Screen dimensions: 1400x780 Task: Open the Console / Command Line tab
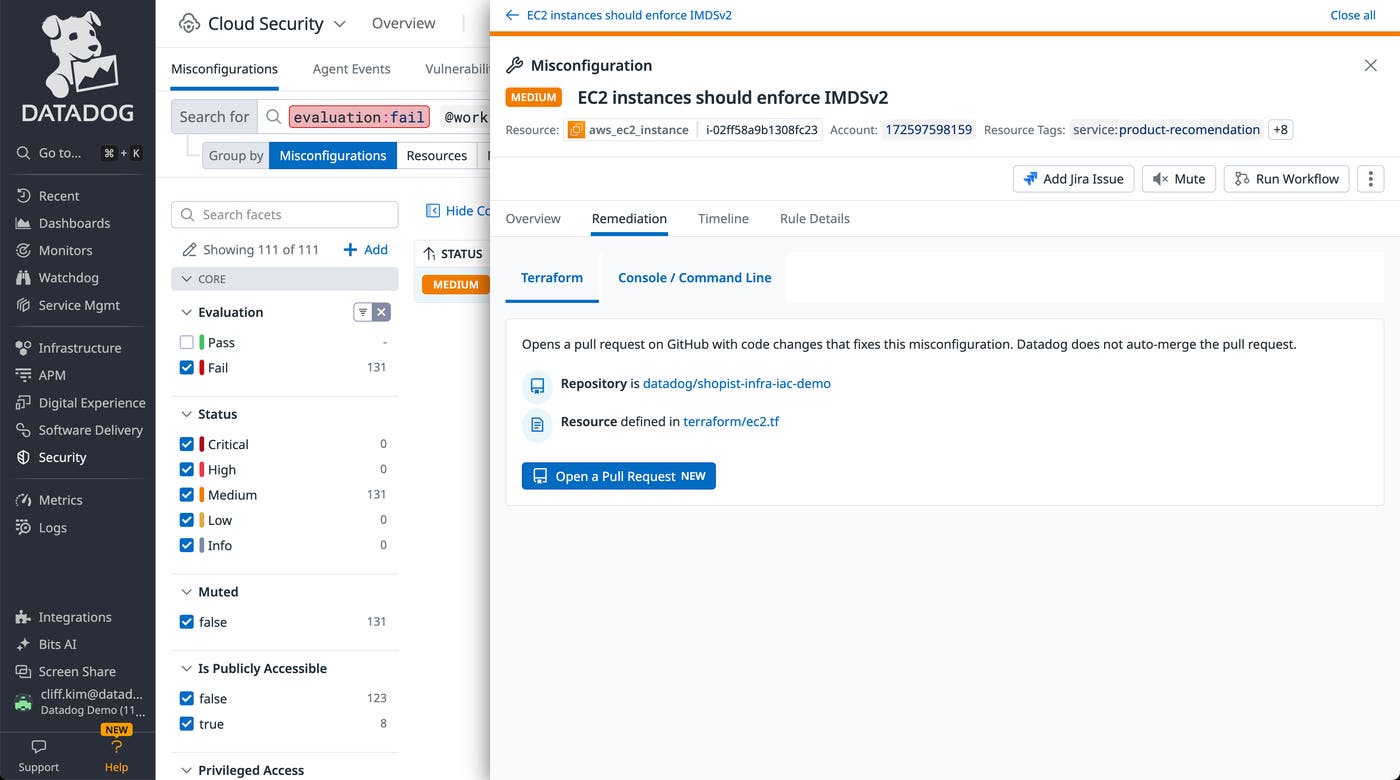click(694, 277)
